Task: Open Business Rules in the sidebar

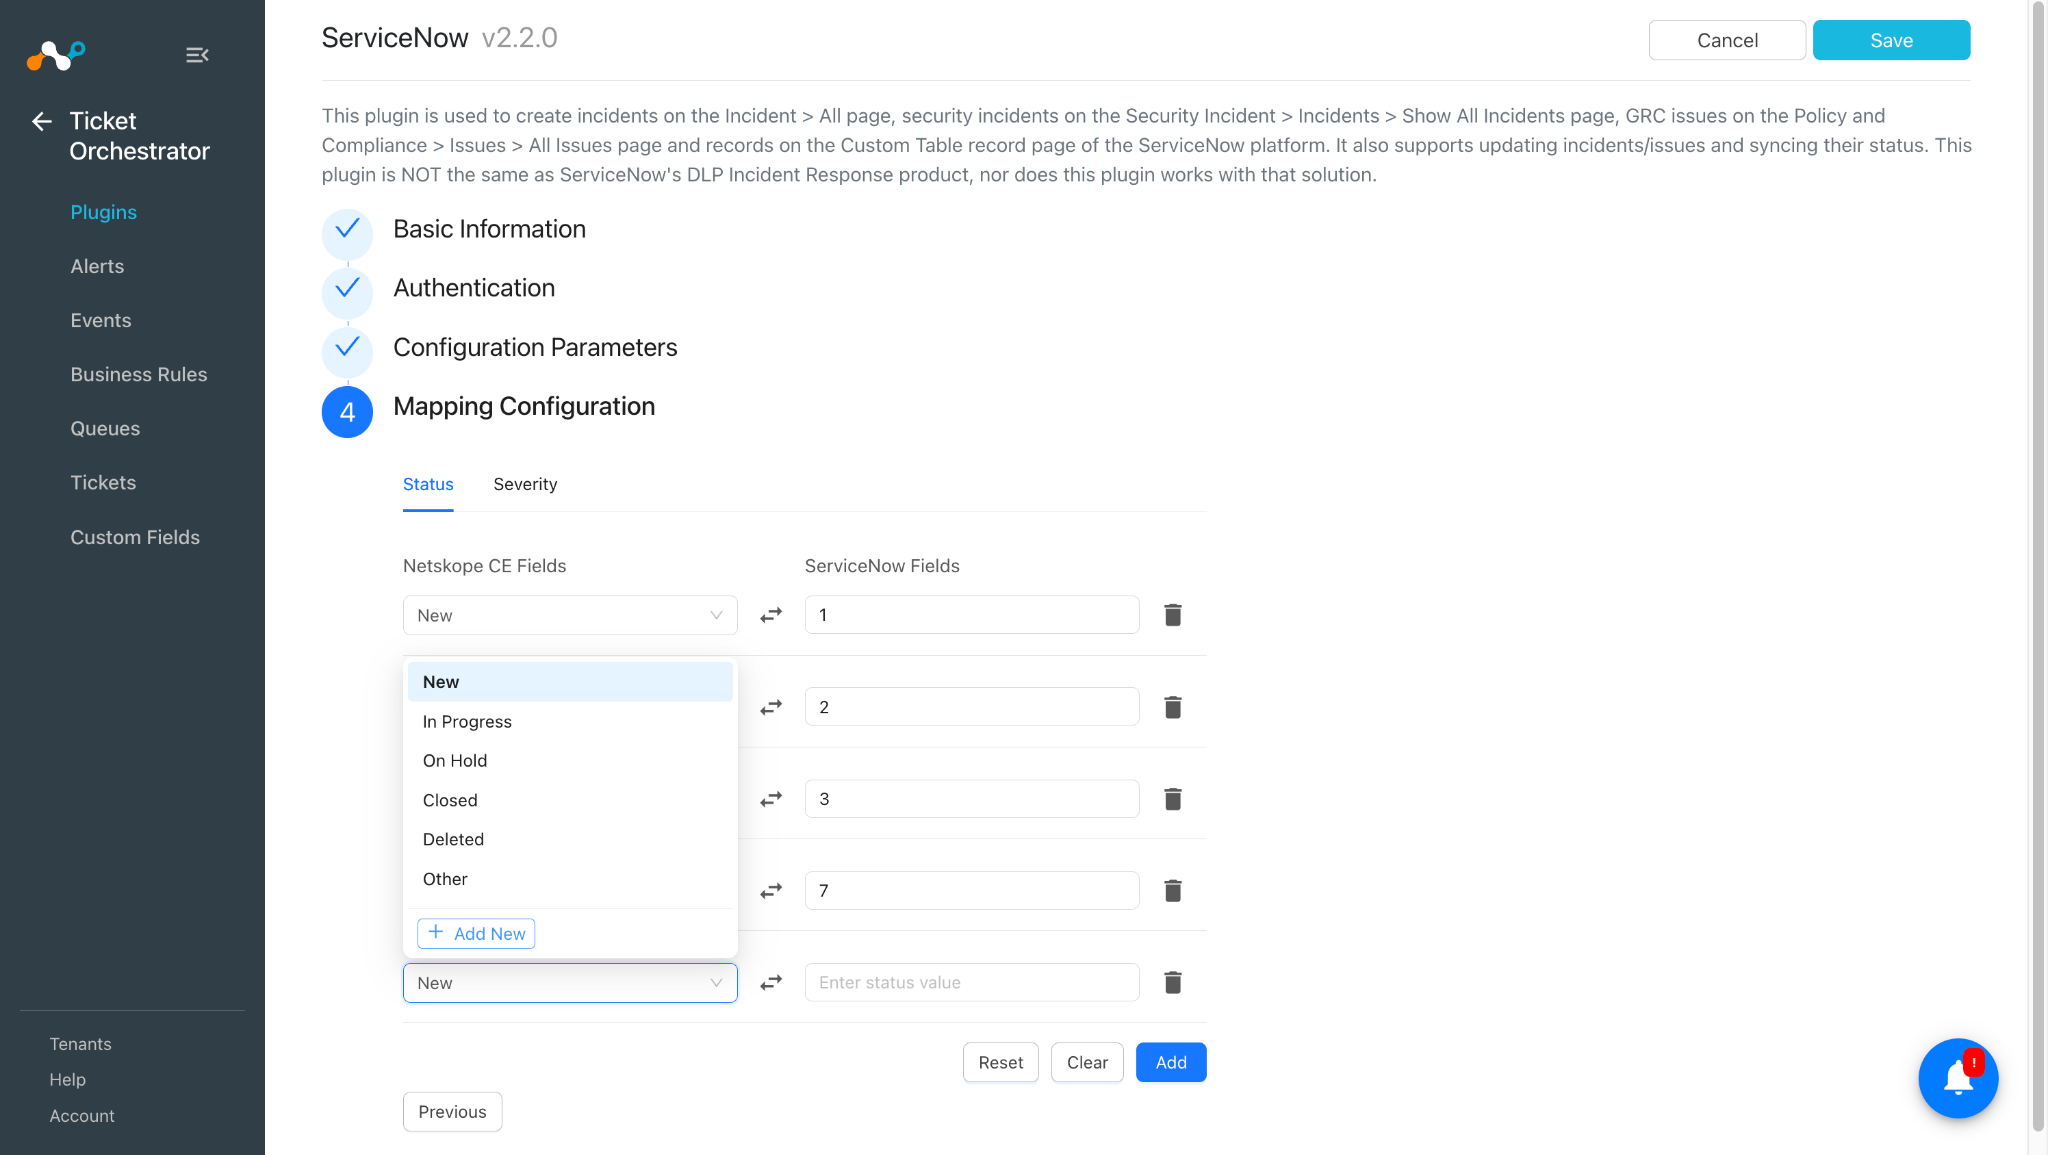Action: click(139, 374)
